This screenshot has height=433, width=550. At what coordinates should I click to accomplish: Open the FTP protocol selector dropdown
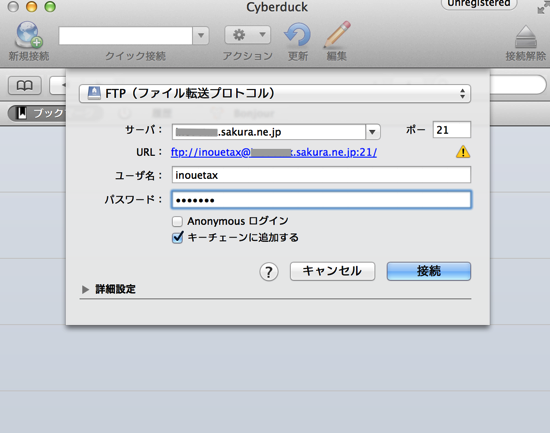pos(275,94)
